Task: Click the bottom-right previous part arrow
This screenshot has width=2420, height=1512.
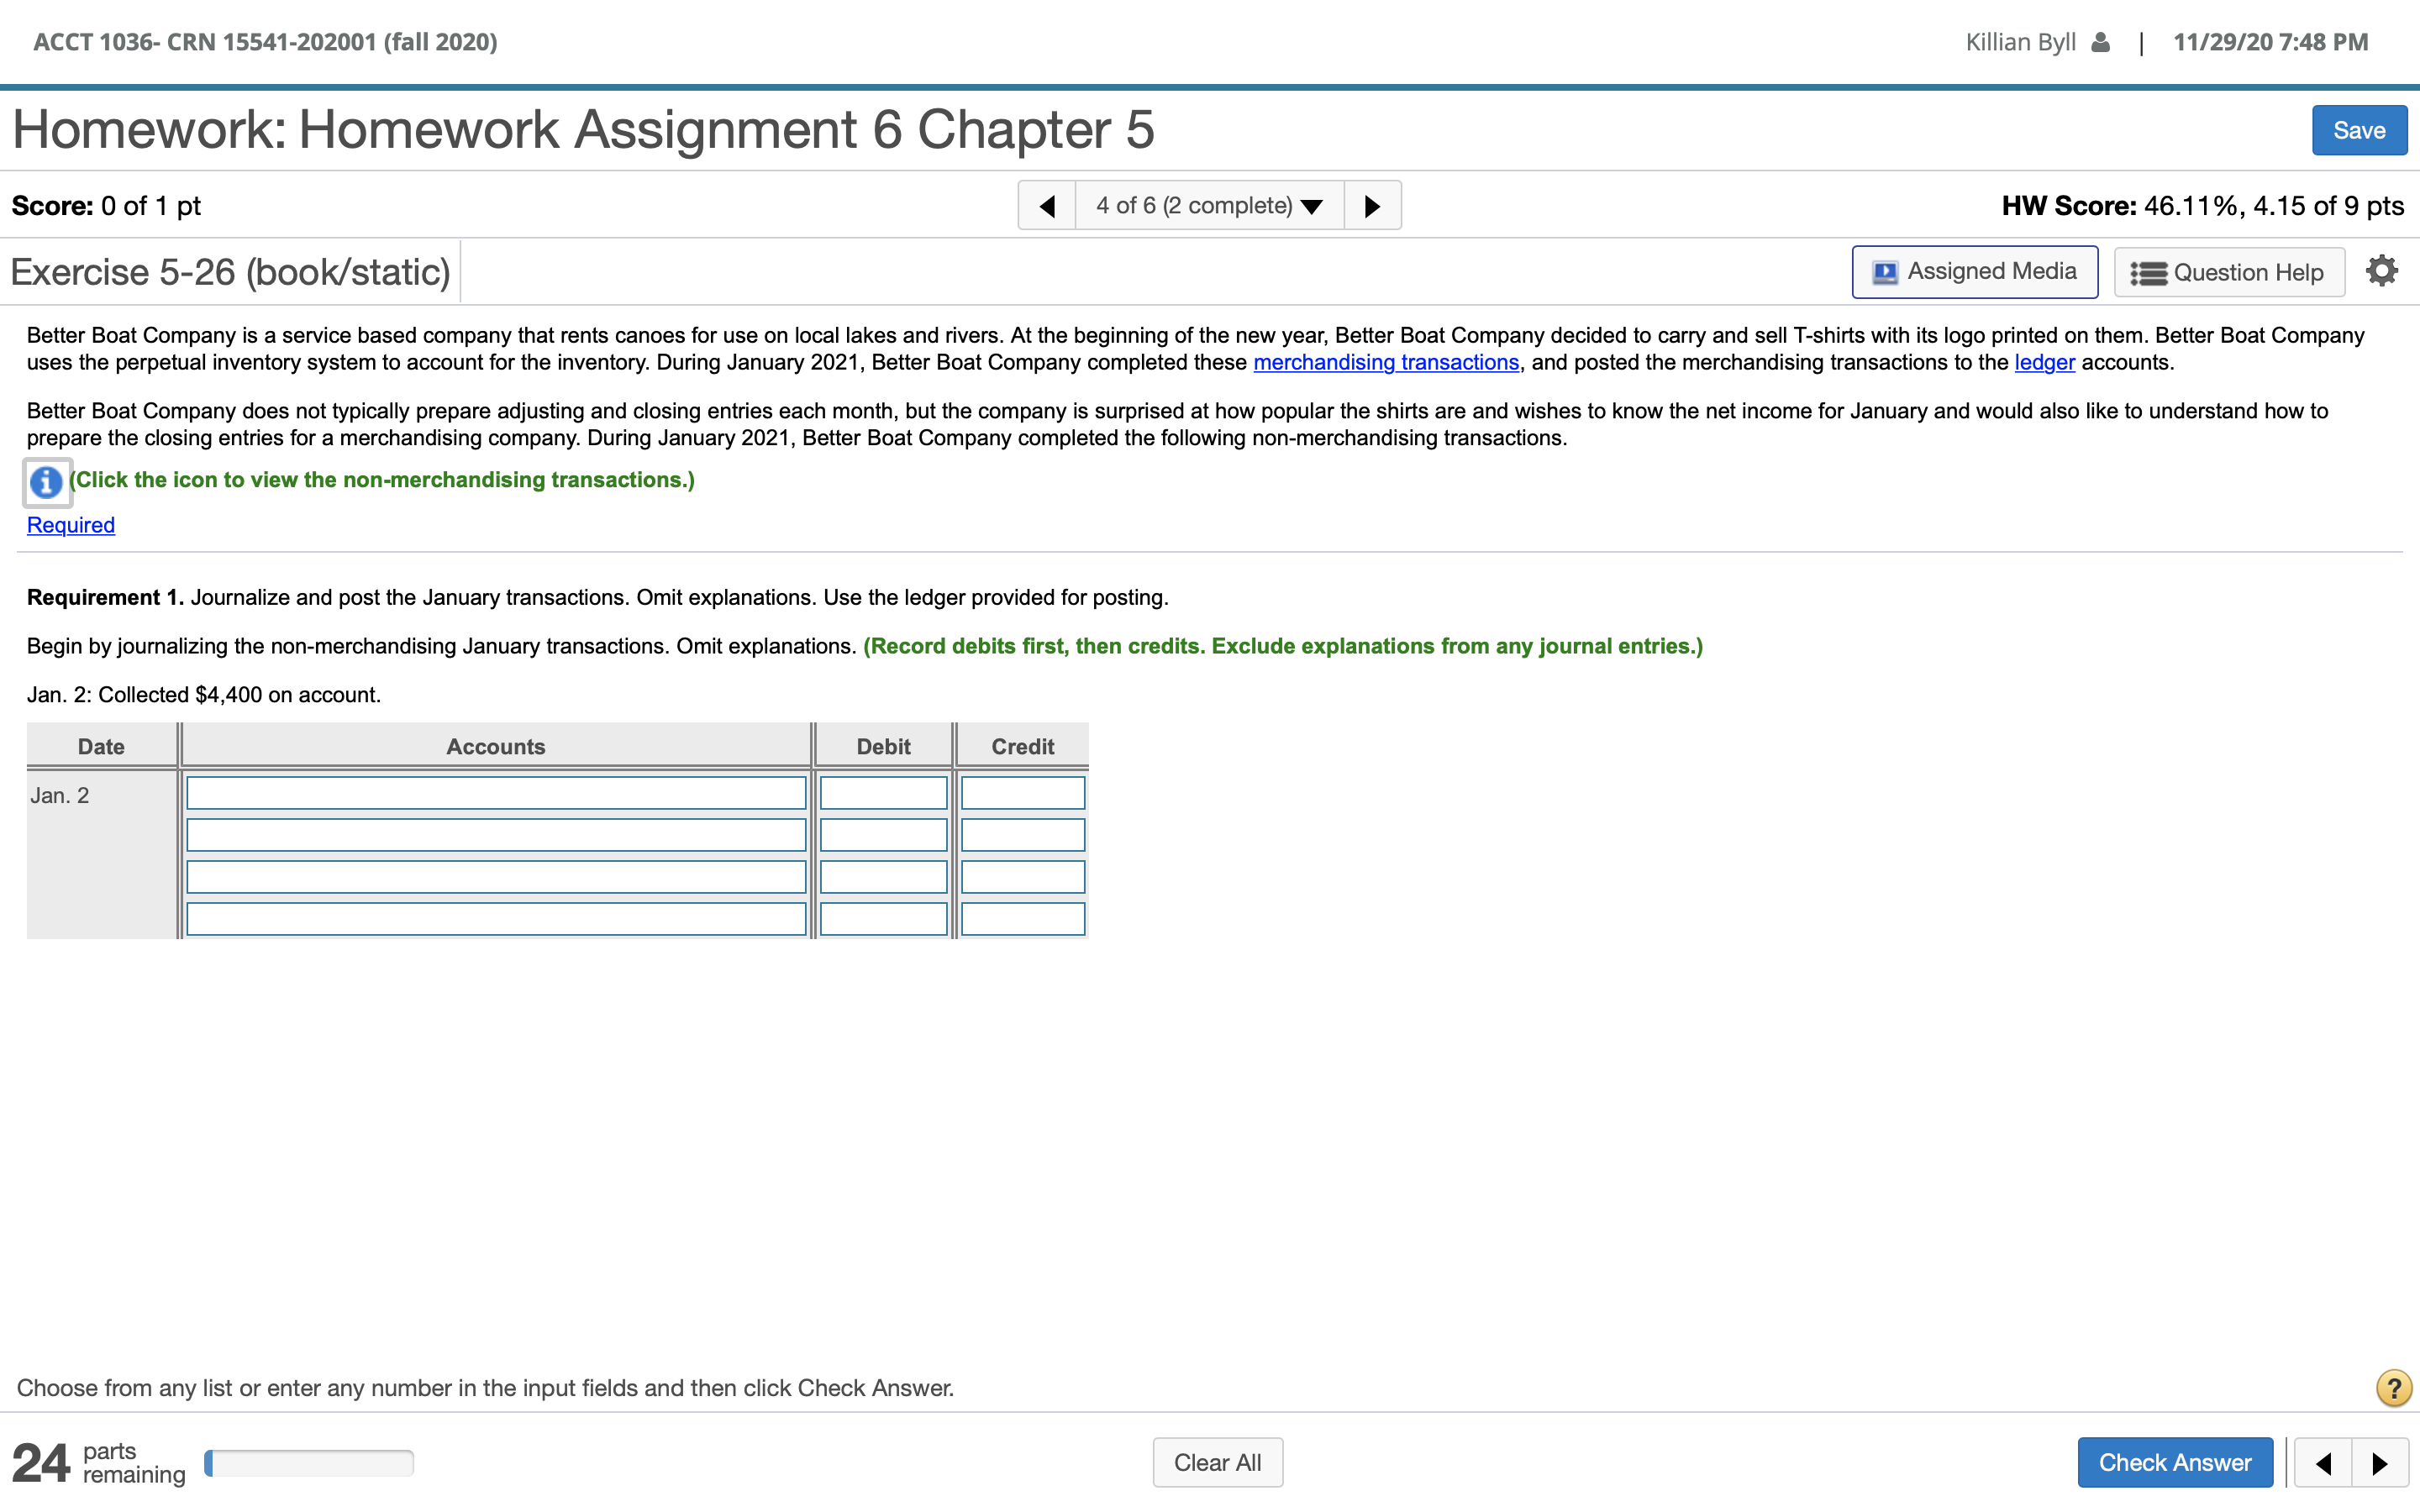Action: 2323,1463
